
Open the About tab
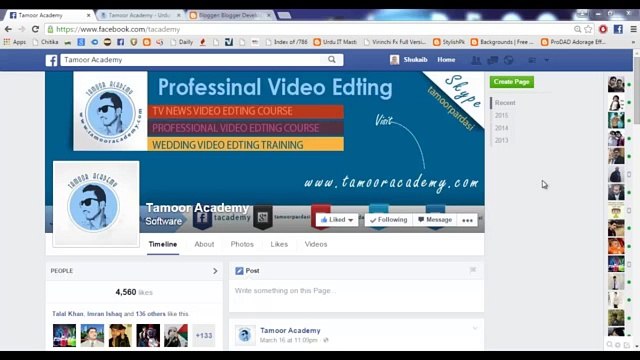204,244
